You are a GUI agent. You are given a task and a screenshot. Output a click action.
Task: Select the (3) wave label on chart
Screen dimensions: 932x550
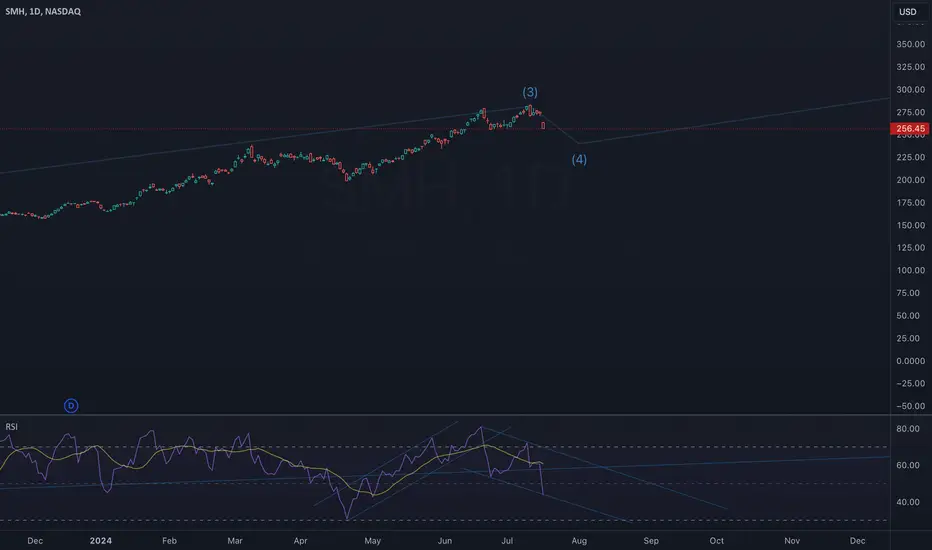point(530,92)
